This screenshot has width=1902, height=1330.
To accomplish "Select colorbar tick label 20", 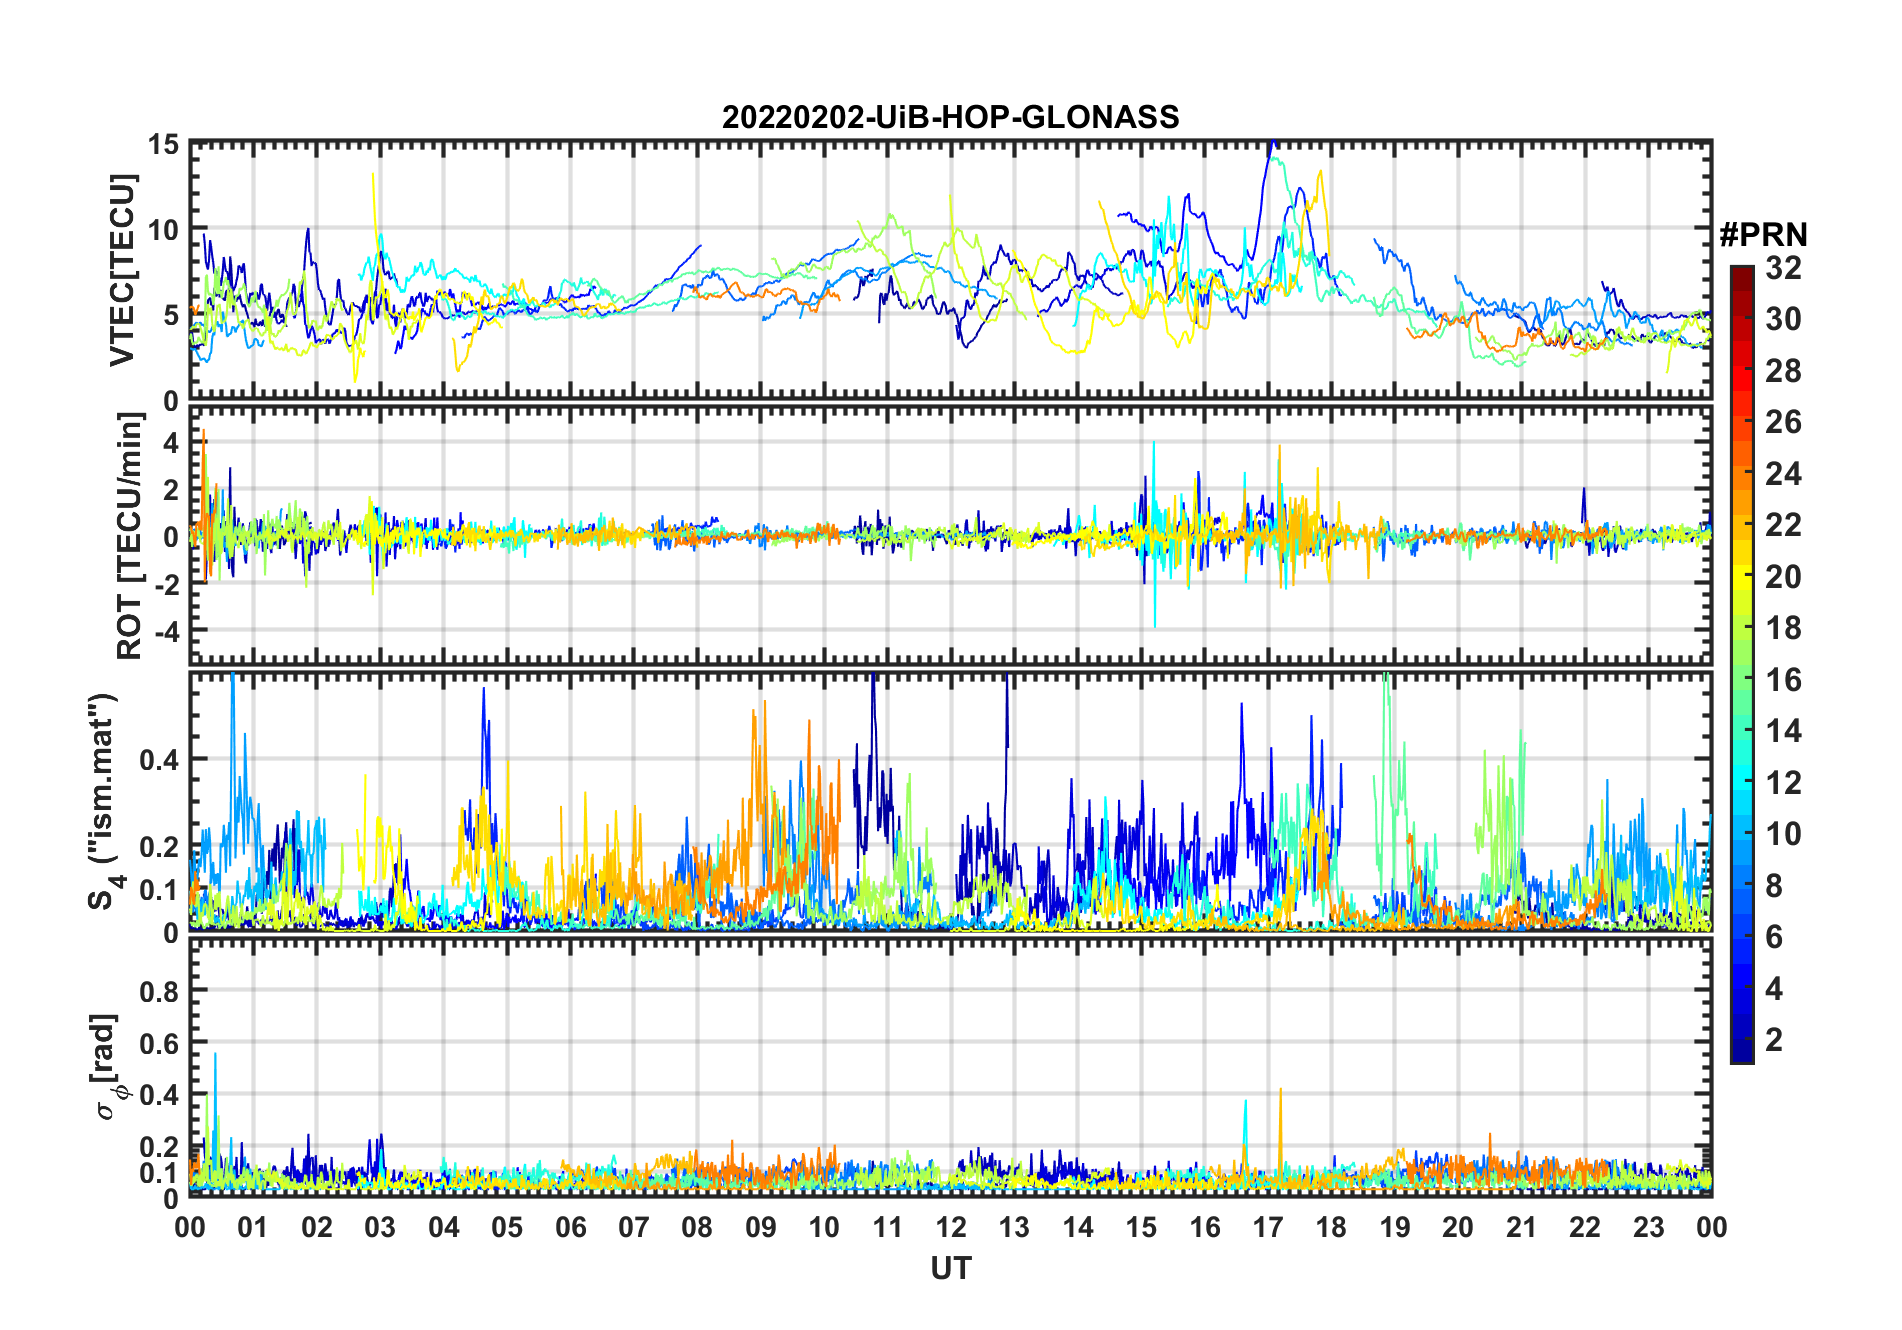I will pos(1783,577).
